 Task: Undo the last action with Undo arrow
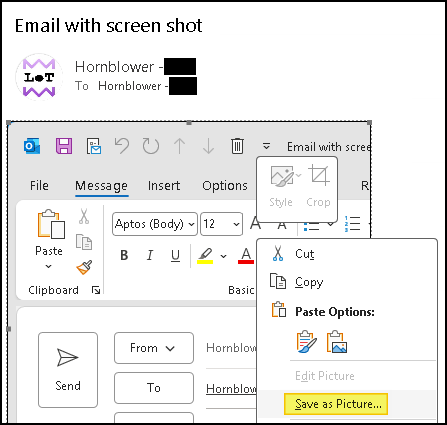tap(122, 146)
